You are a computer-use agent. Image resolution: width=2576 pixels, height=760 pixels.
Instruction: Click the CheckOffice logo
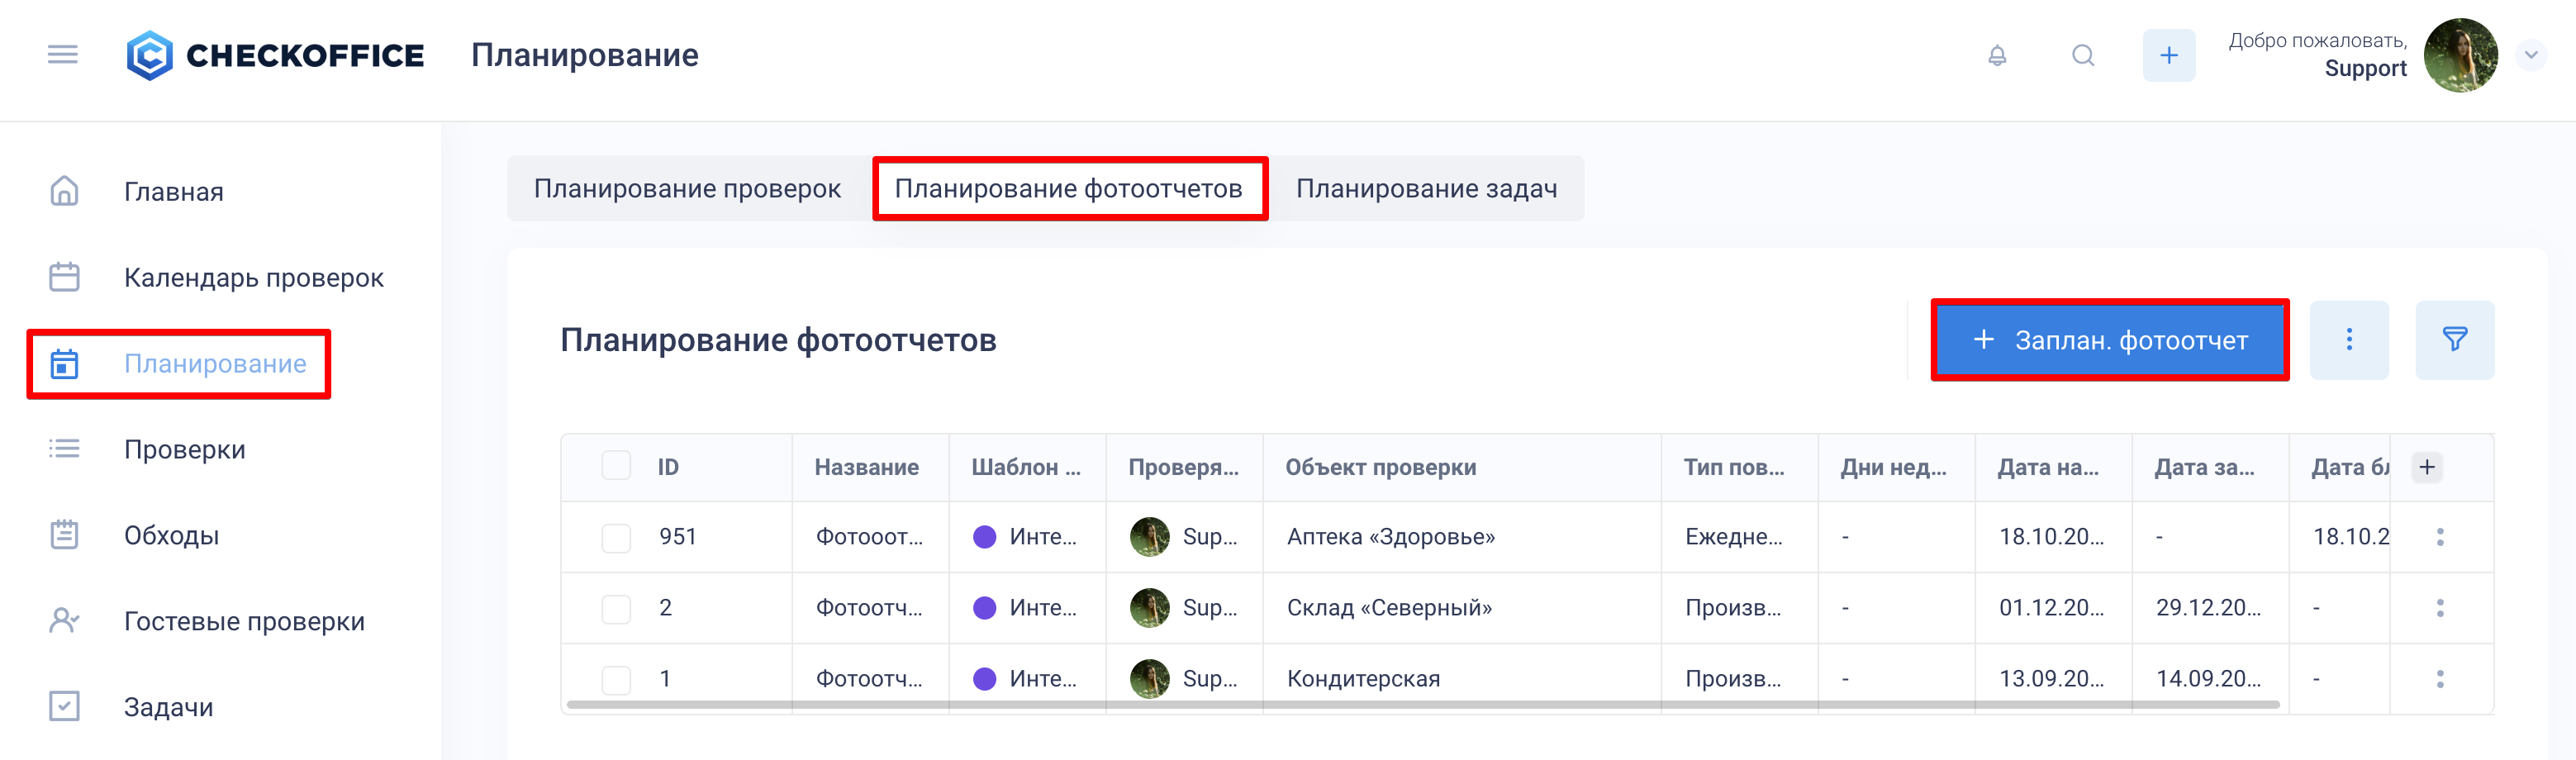(x=275, y=56)
